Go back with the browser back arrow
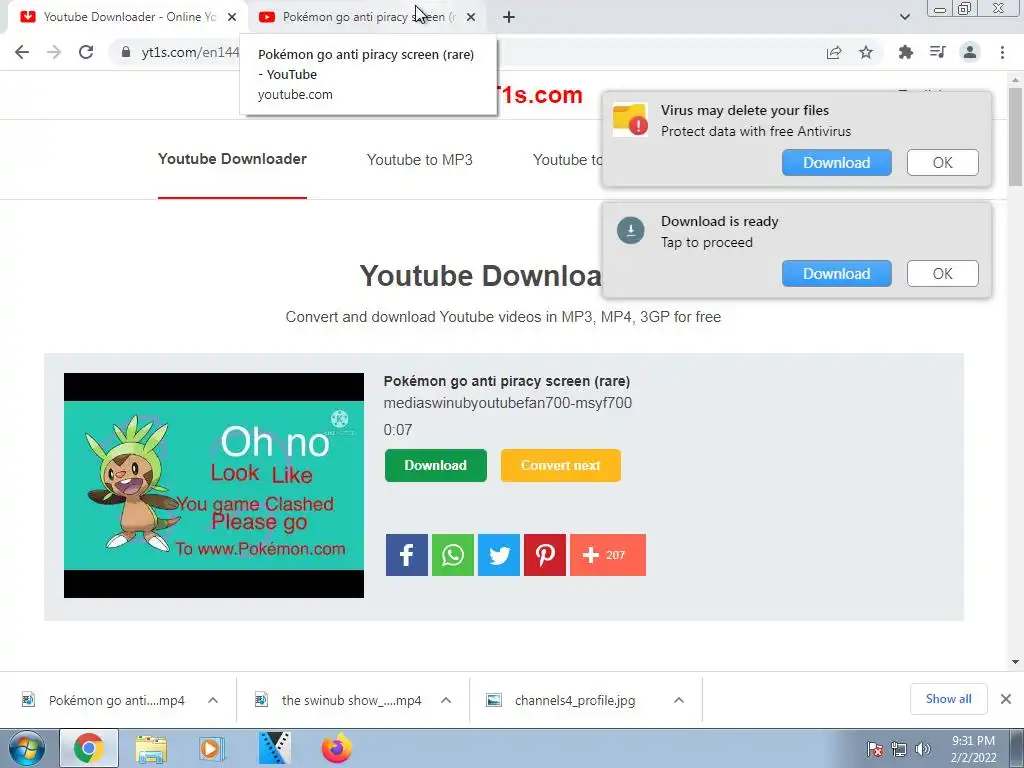This screenshot has width=1024, height=768. [22, 52]
